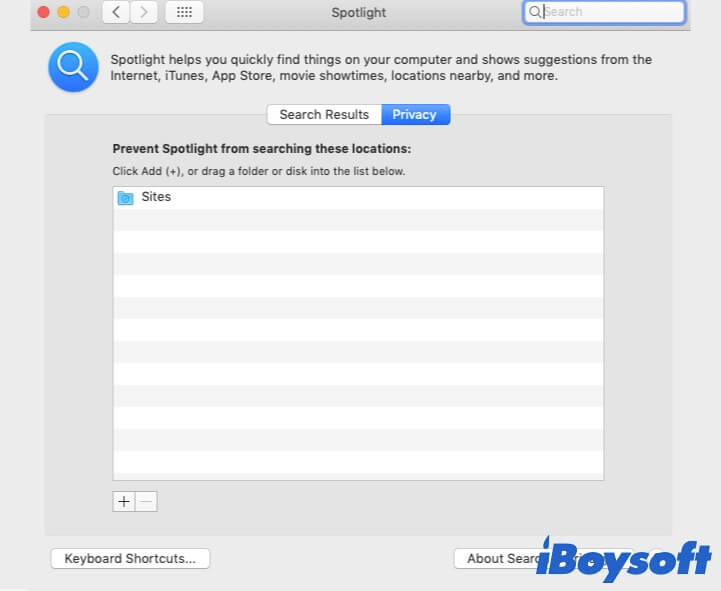
Task: Minimize the window with the yellow button
Action: [x=63, y=12]
